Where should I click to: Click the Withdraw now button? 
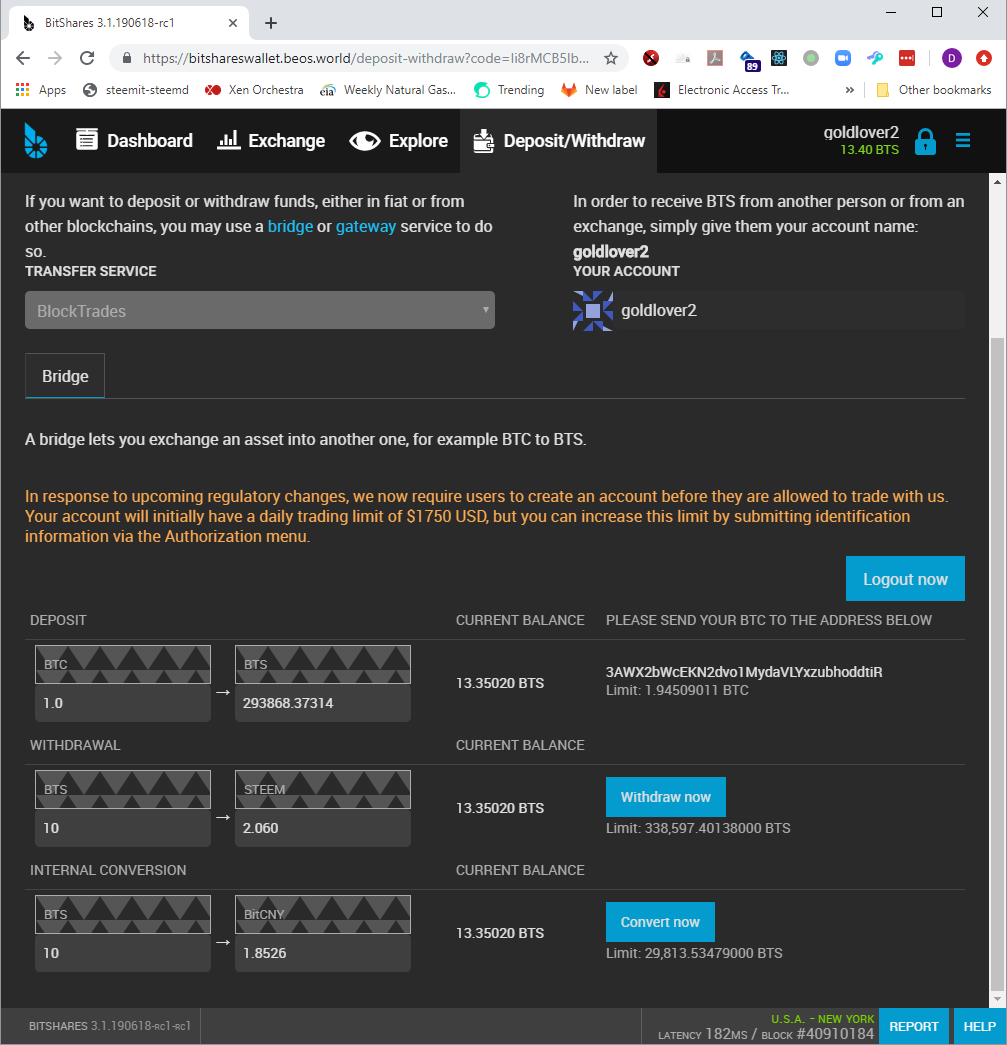665,796
